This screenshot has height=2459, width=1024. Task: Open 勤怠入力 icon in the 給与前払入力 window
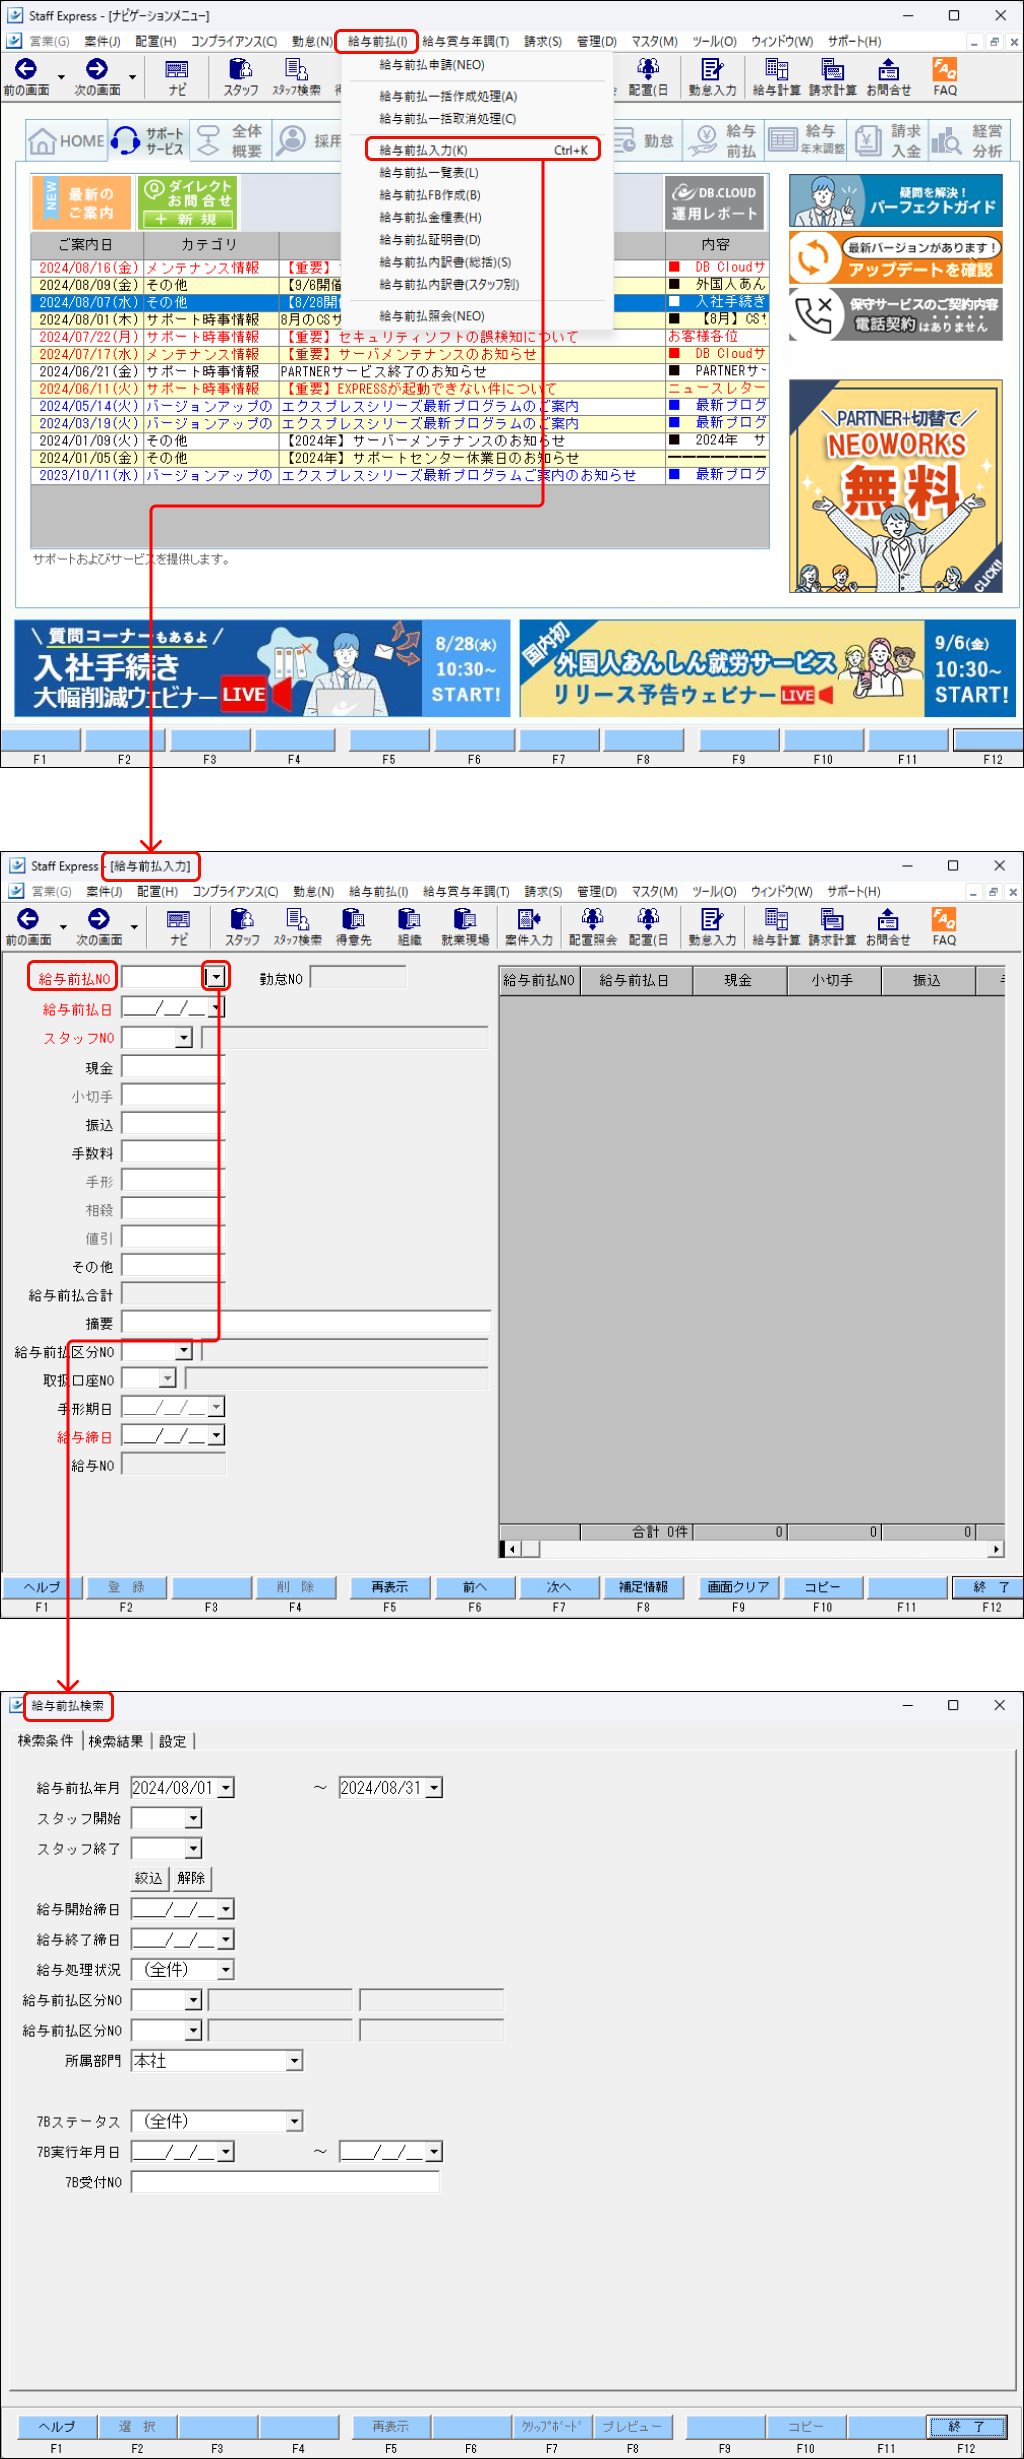(x=712, y=926)
